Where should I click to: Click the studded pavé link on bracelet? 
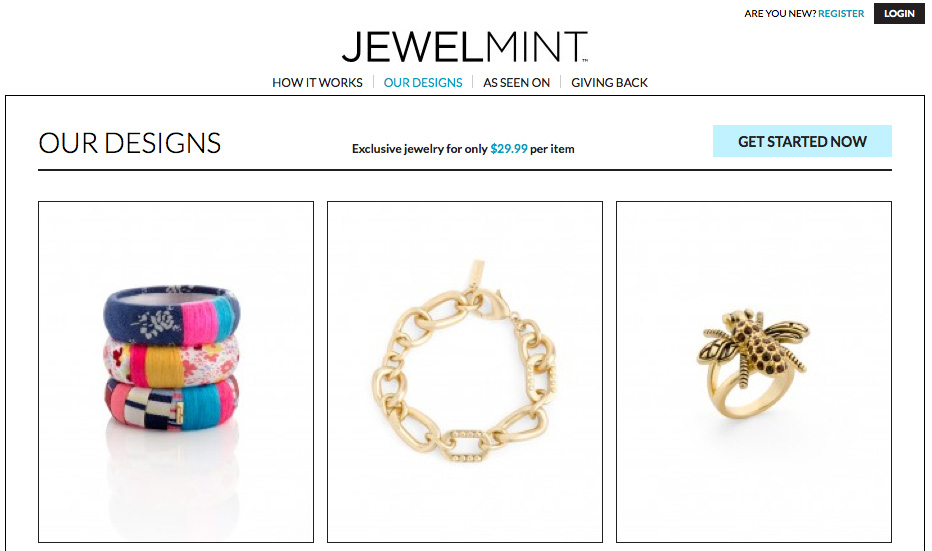(468, 445)
